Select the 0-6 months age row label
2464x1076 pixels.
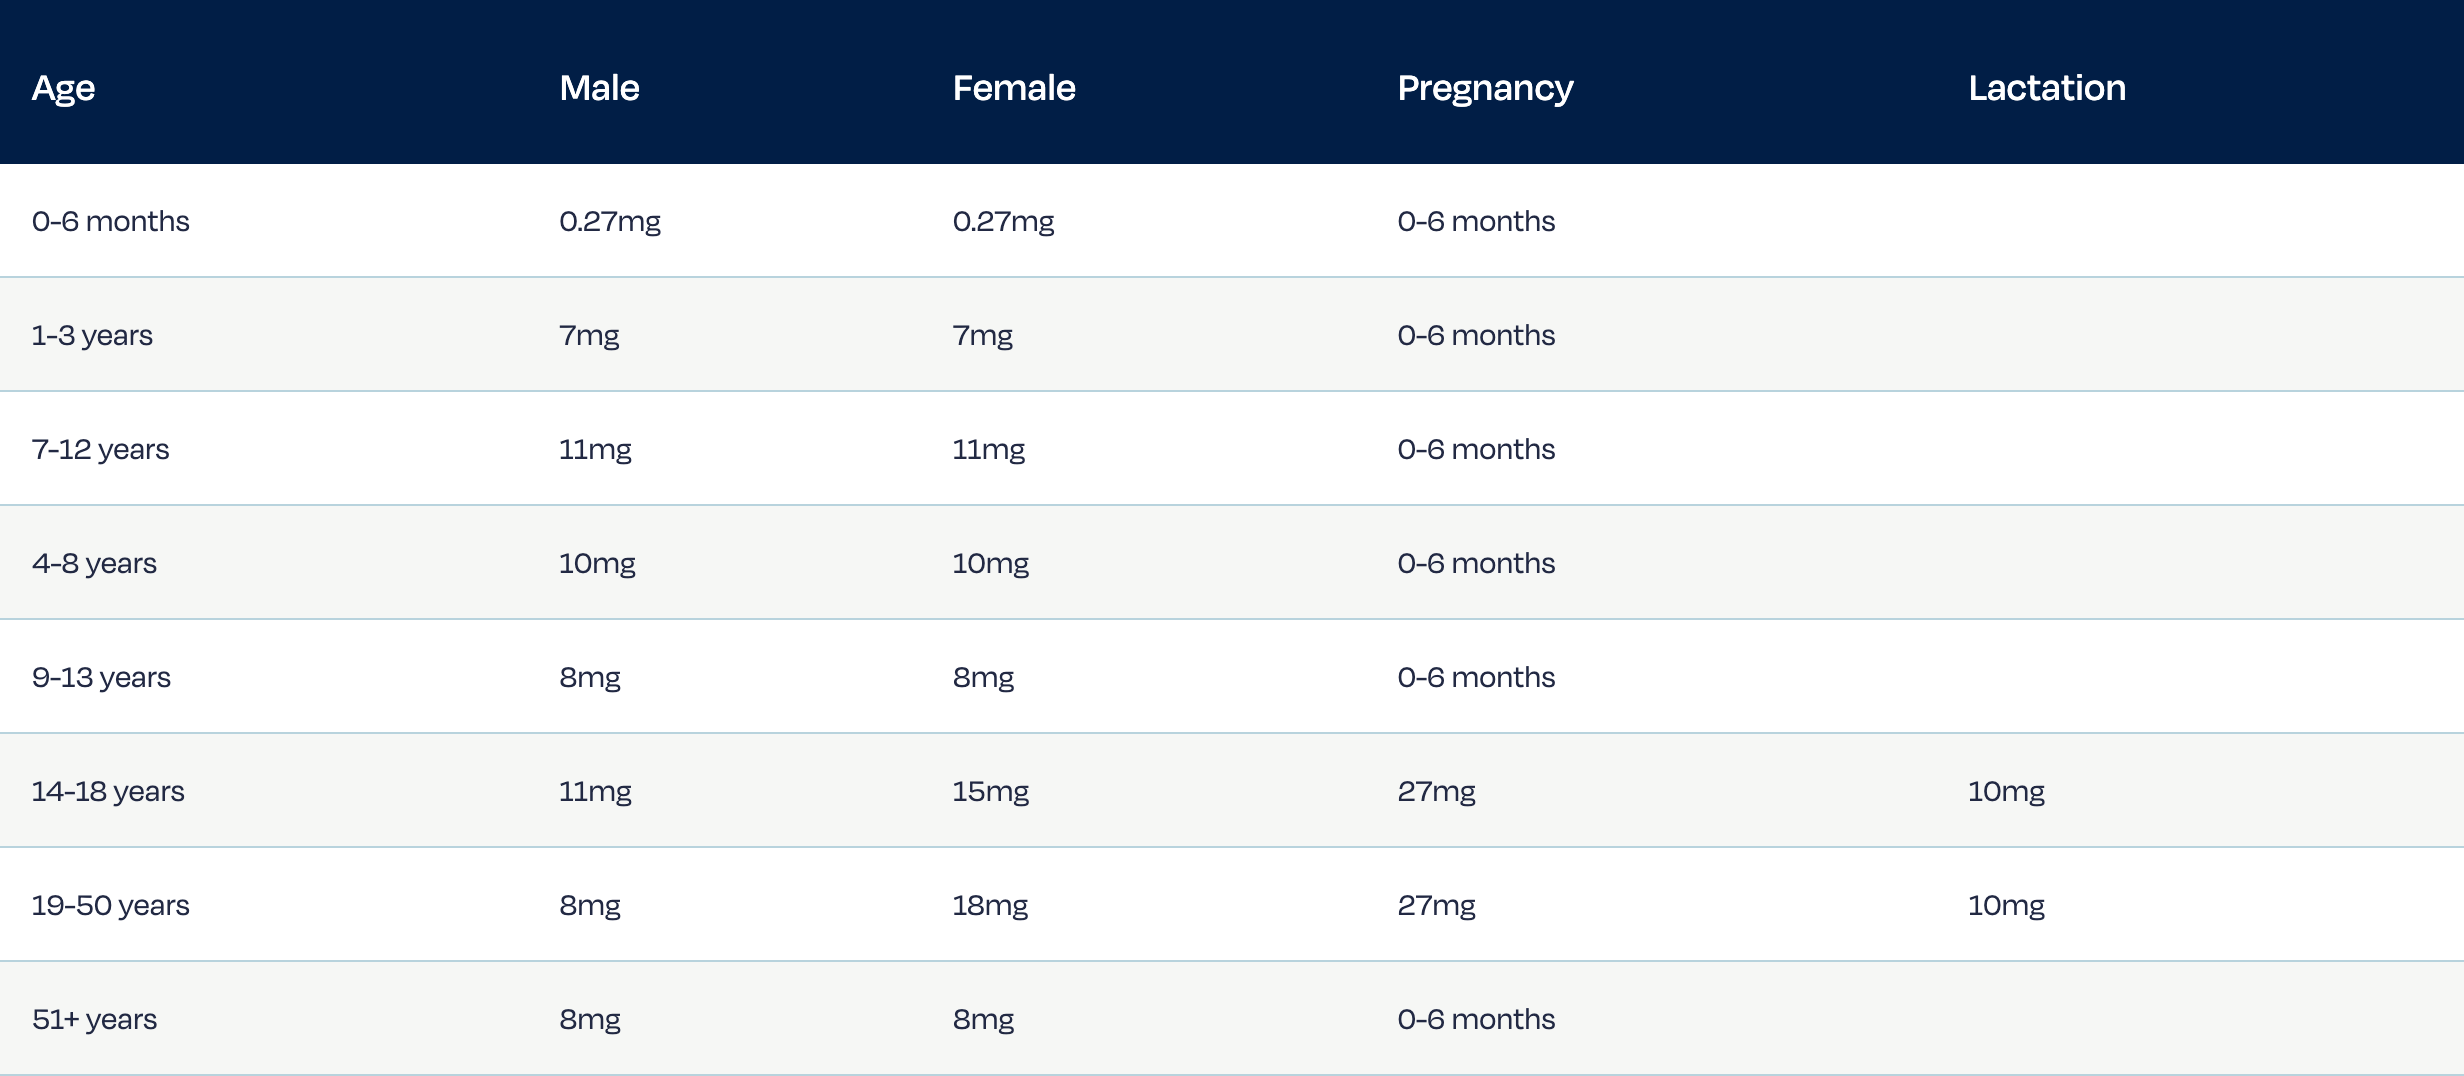click(110, 221)
